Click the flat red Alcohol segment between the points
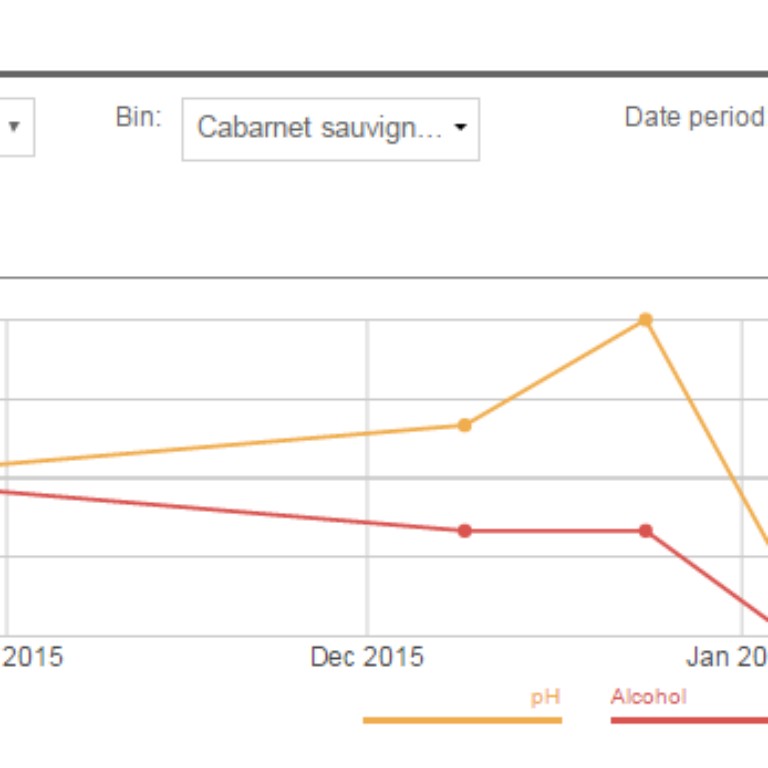768x768 pixels. pyautogui.click(x=555, y=531)
